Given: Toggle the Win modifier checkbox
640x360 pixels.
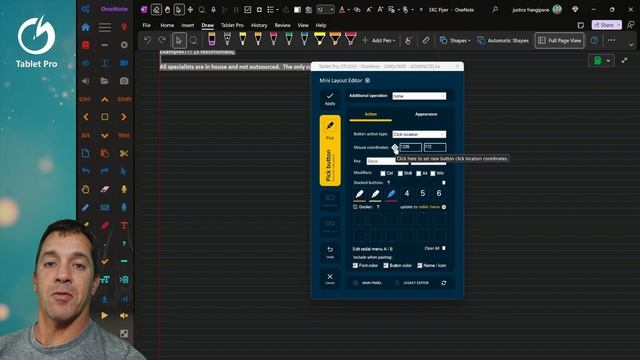Looking at the screenshot, I should pos(433,173).
